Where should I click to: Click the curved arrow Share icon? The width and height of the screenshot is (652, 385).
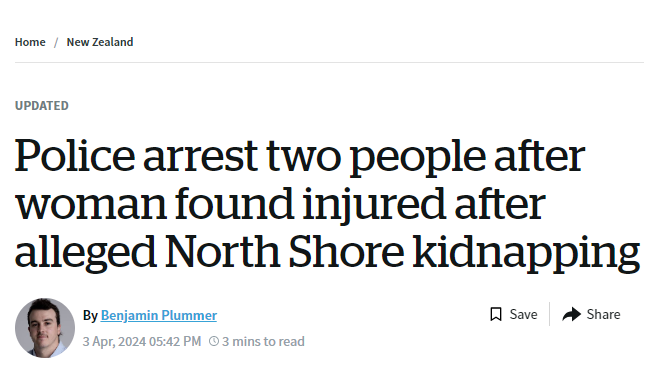pos(571,314)
